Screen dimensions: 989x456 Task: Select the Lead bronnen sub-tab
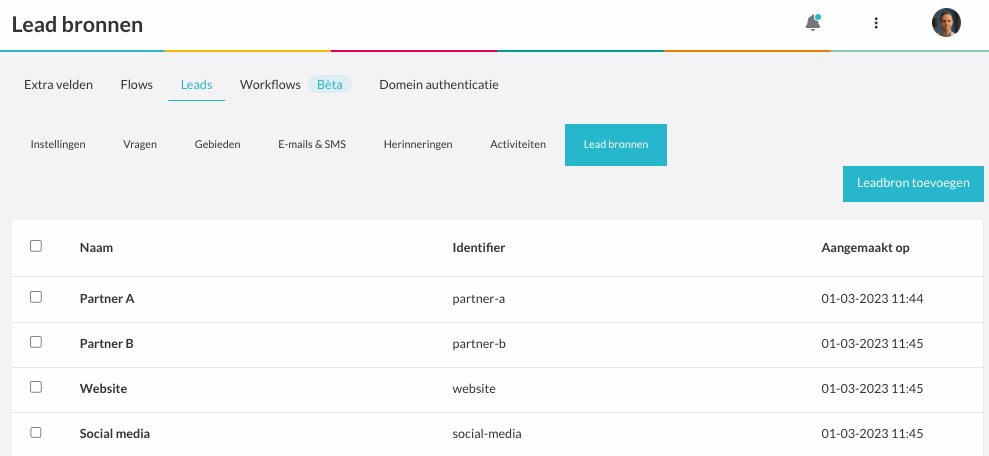click(x=616, y=144)
